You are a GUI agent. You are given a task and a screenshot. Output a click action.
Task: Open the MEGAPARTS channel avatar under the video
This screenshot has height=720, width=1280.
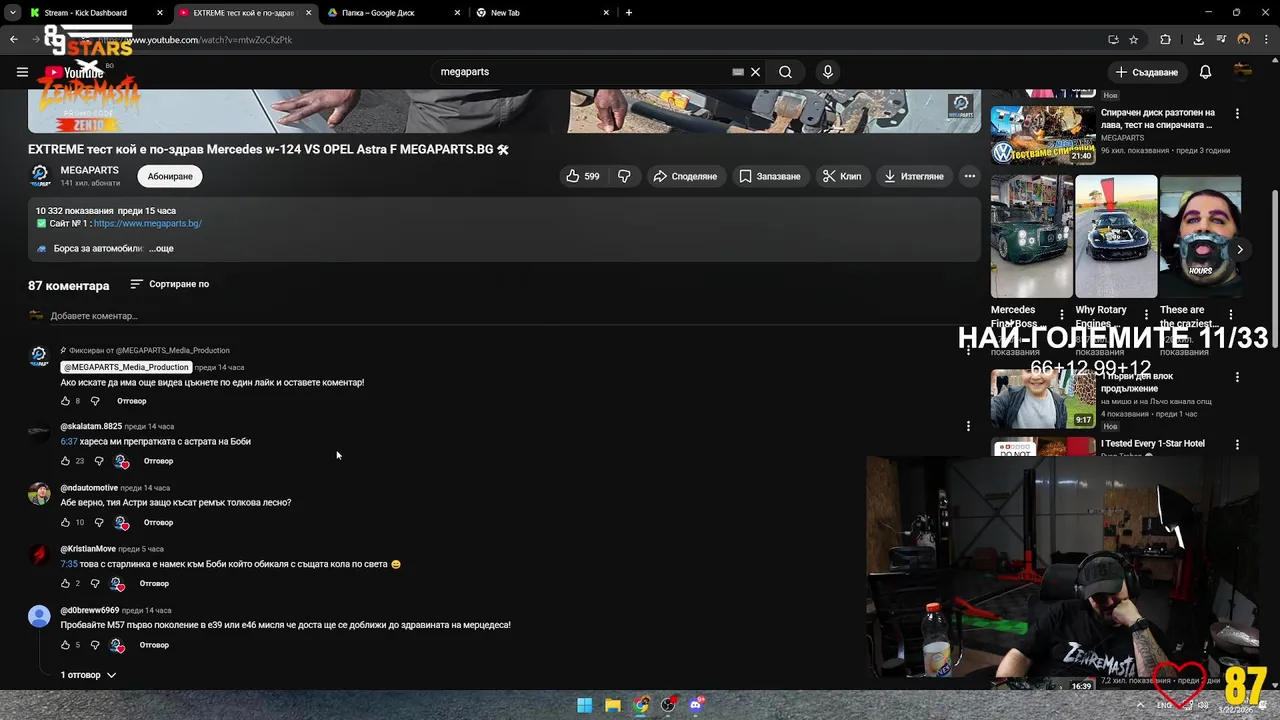(40, 176)
